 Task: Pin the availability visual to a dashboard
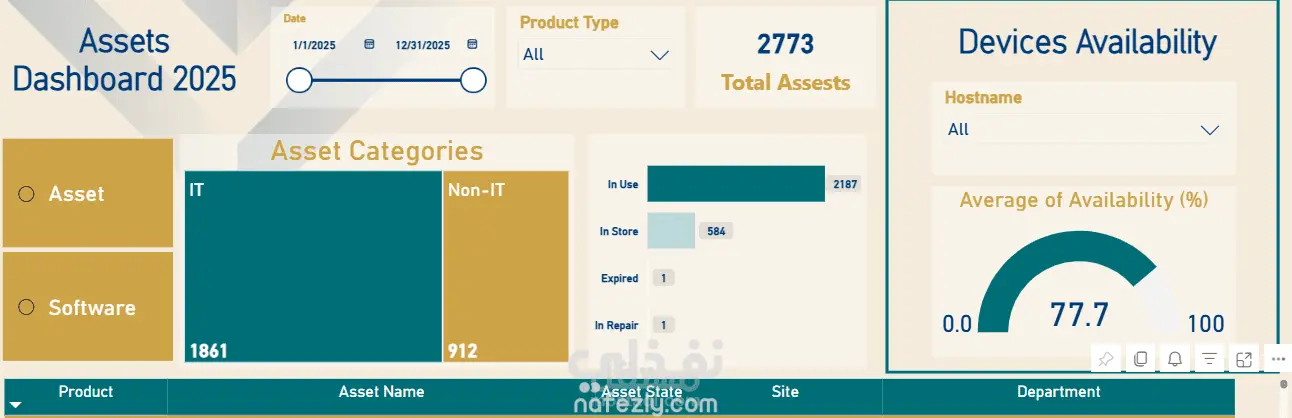pyautogui.click(x=1105, y=358)
